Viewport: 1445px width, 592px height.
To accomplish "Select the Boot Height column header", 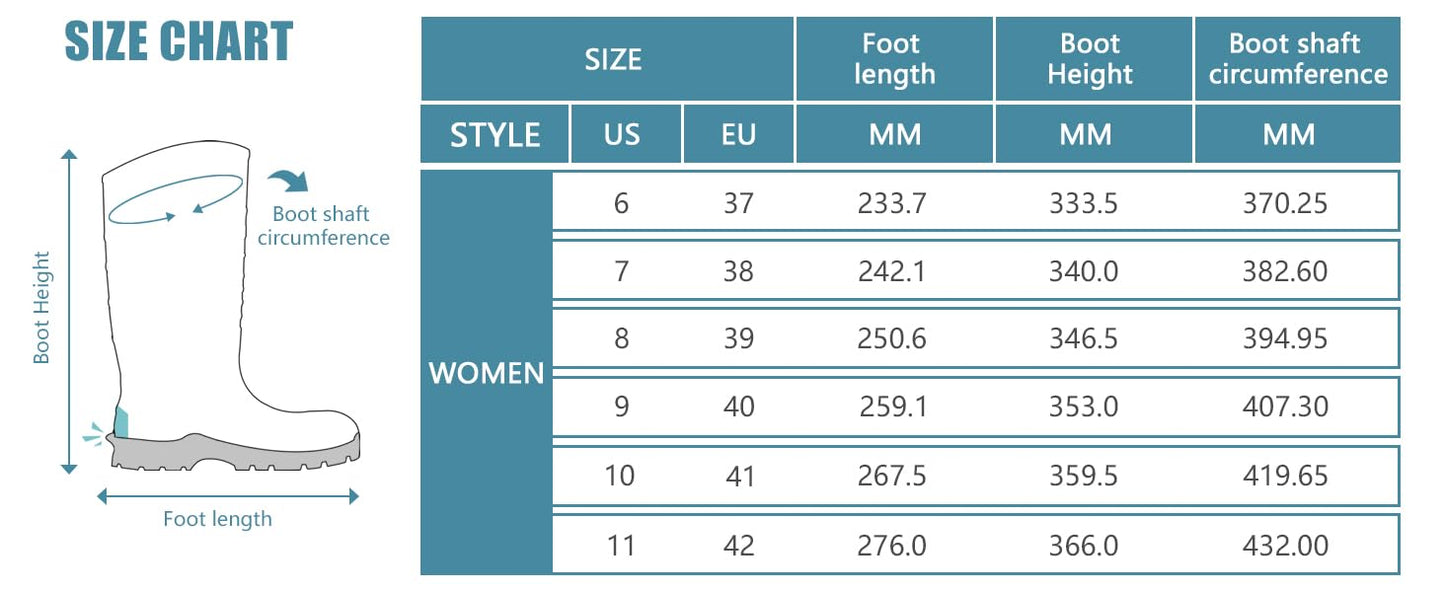I will pos(1092,59).
